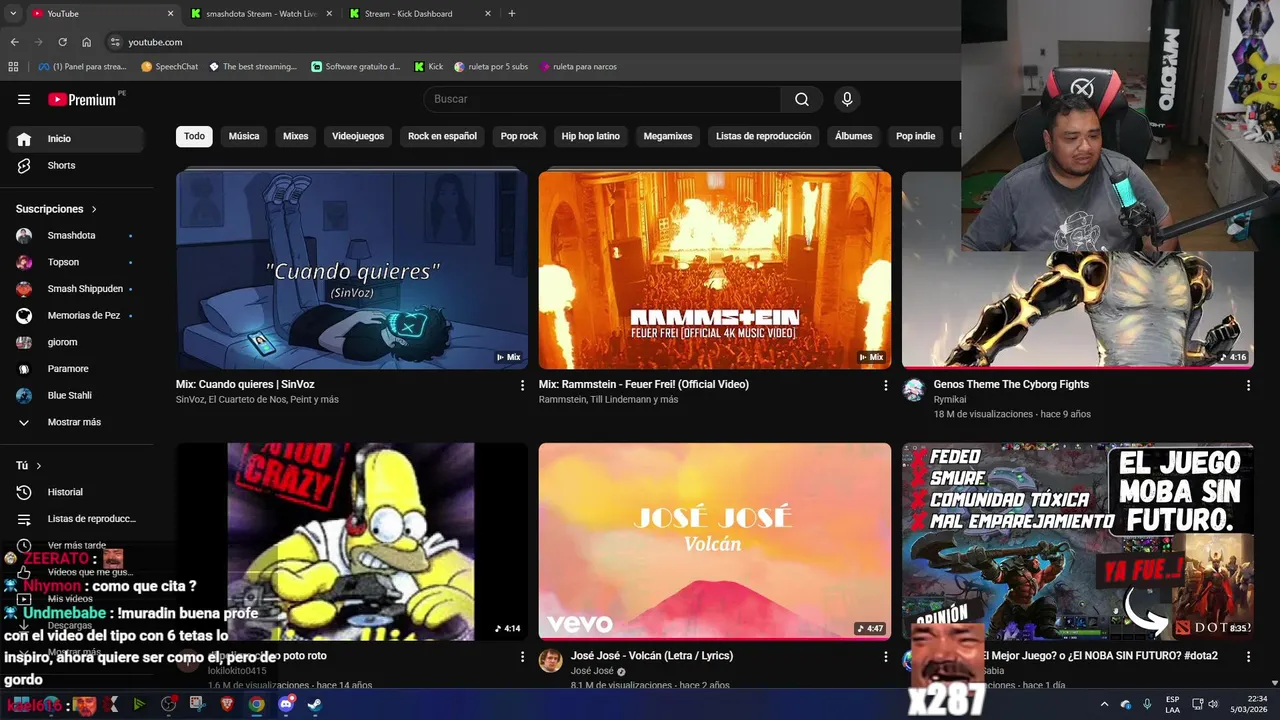Select Listas de reproducción chip
The height and width of the screenshot is (720, 1280).
(764, 136)
